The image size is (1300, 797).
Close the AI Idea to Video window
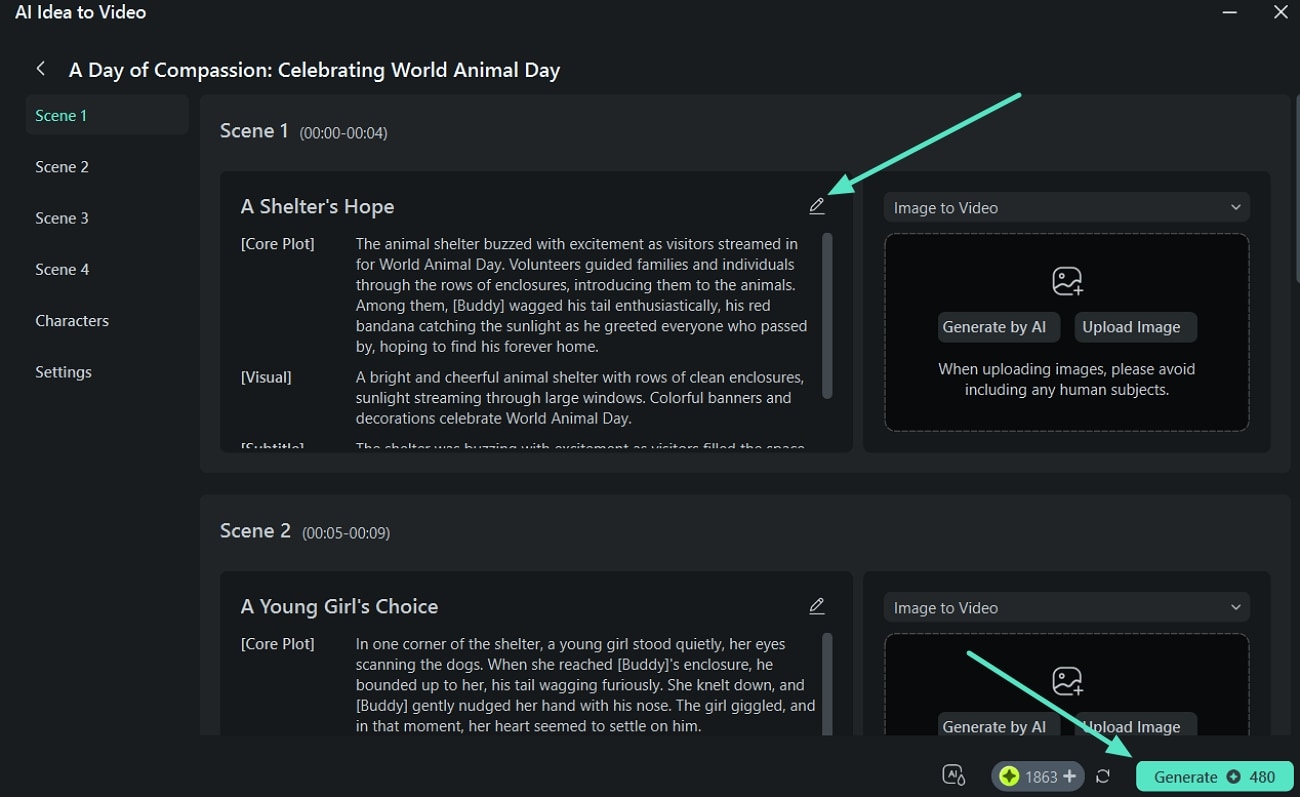(1280, 12)
